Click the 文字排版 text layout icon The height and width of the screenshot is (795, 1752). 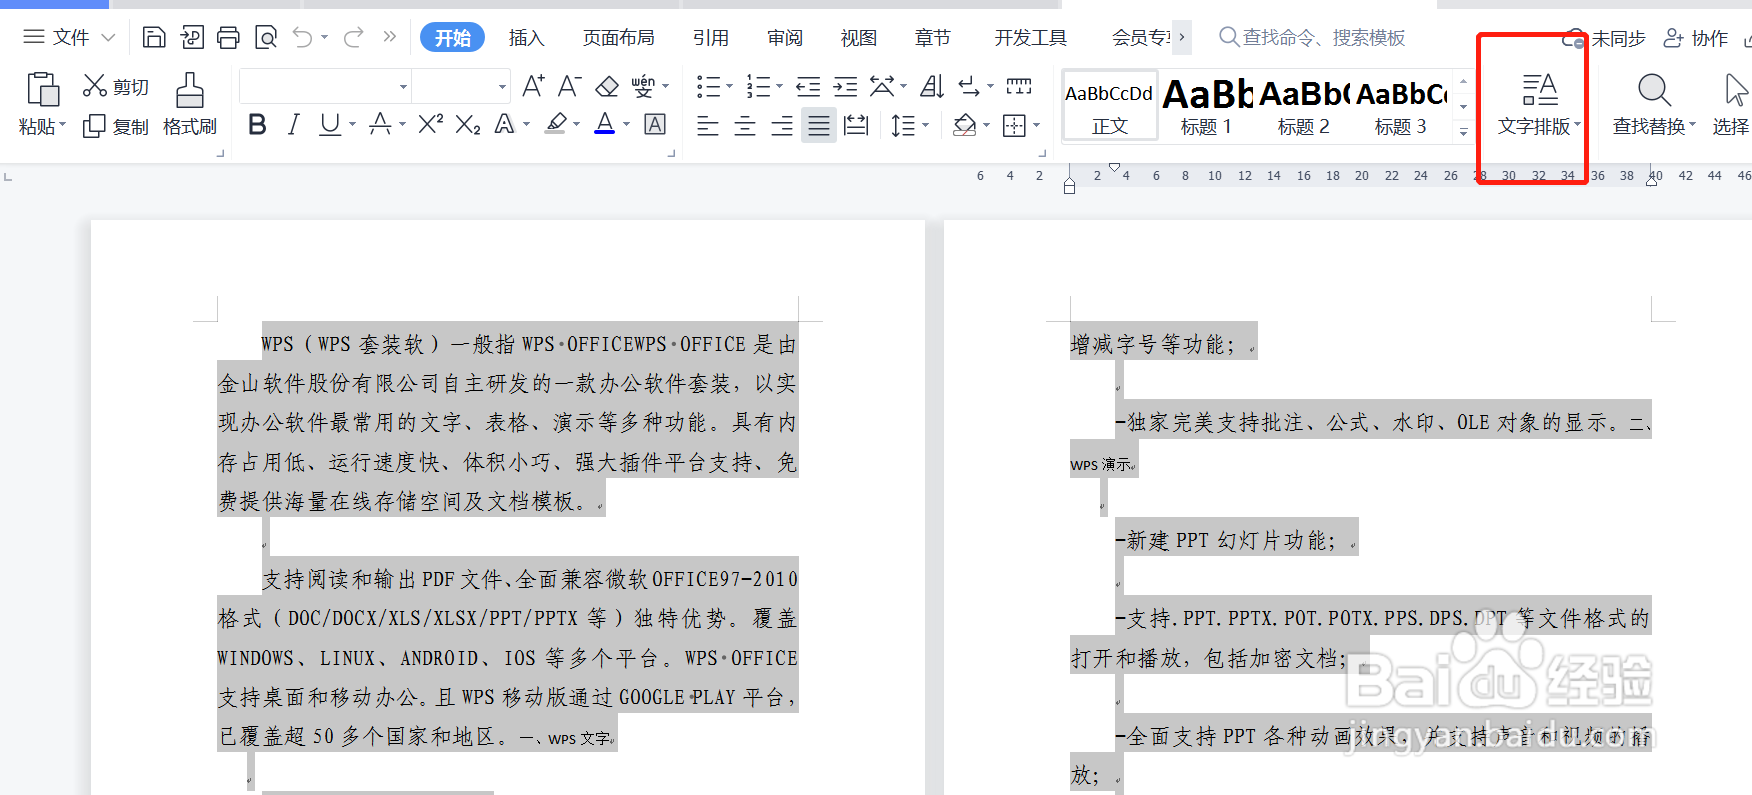pyautogui.click(x=1539, y=90)
